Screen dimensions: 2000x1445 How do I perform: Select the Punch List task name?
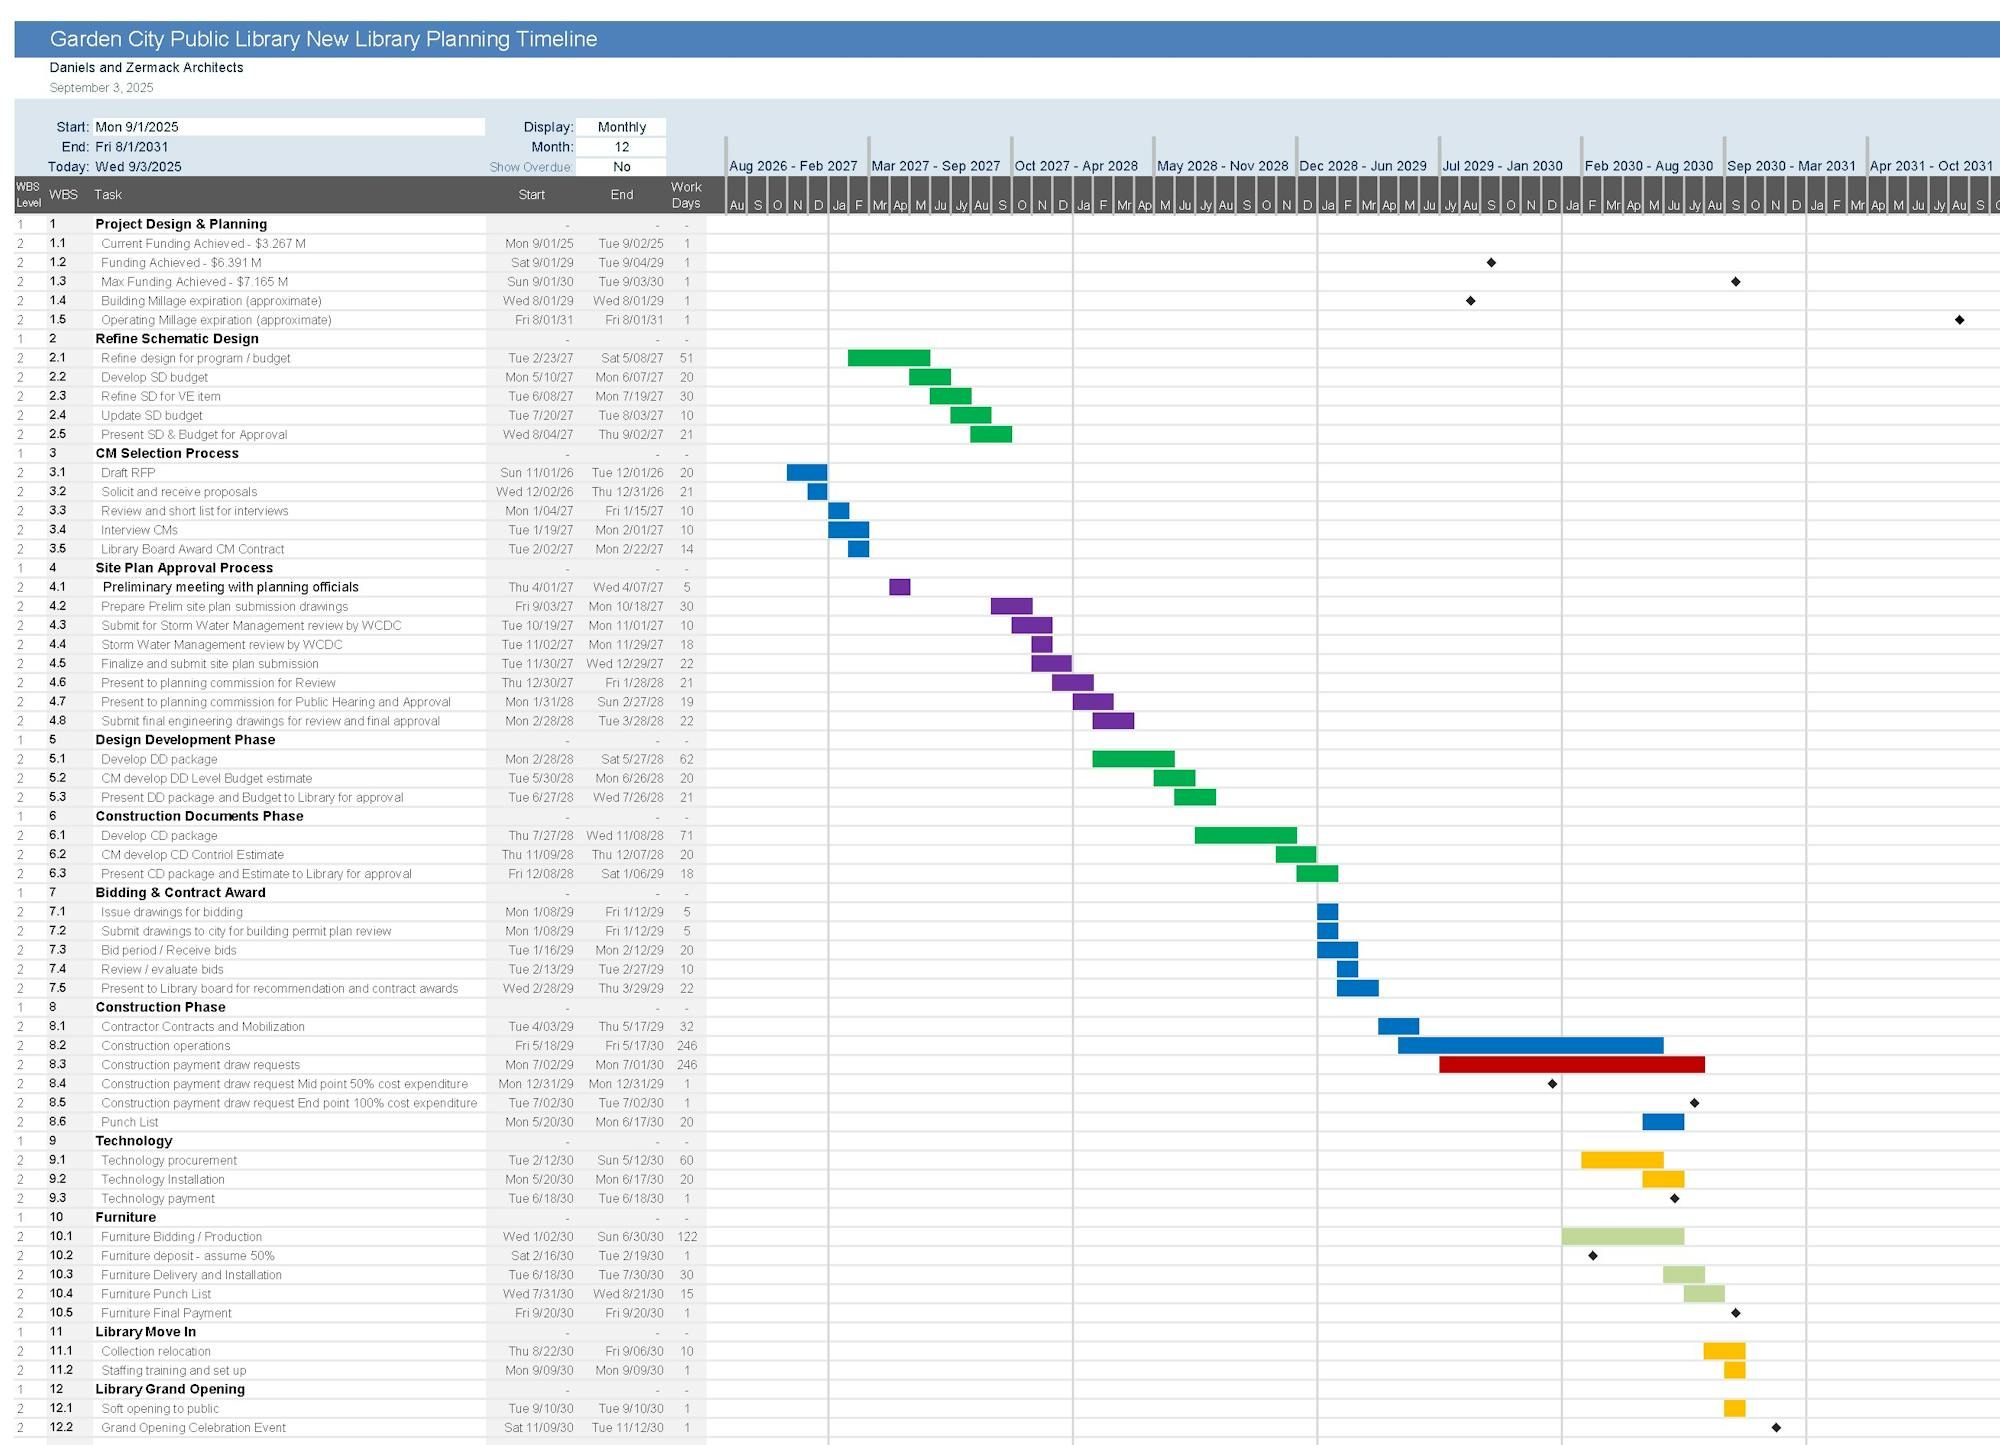click(130, 1122)
